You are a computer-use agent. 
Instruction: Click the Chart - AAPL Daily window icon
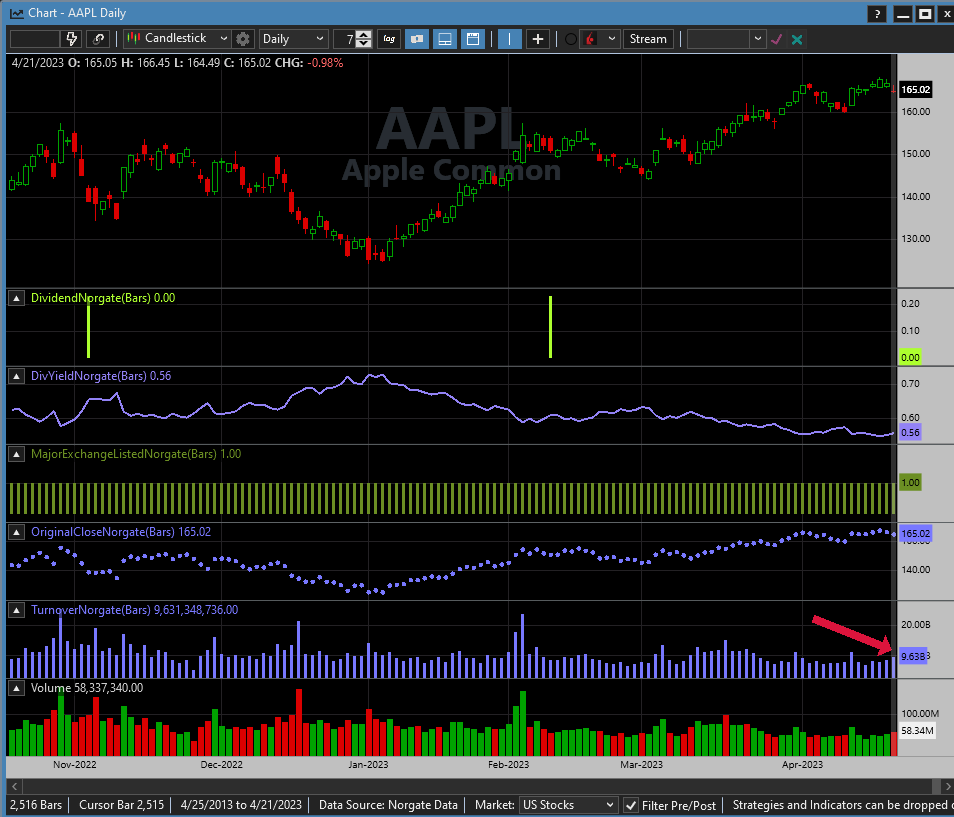click(16, 13)
